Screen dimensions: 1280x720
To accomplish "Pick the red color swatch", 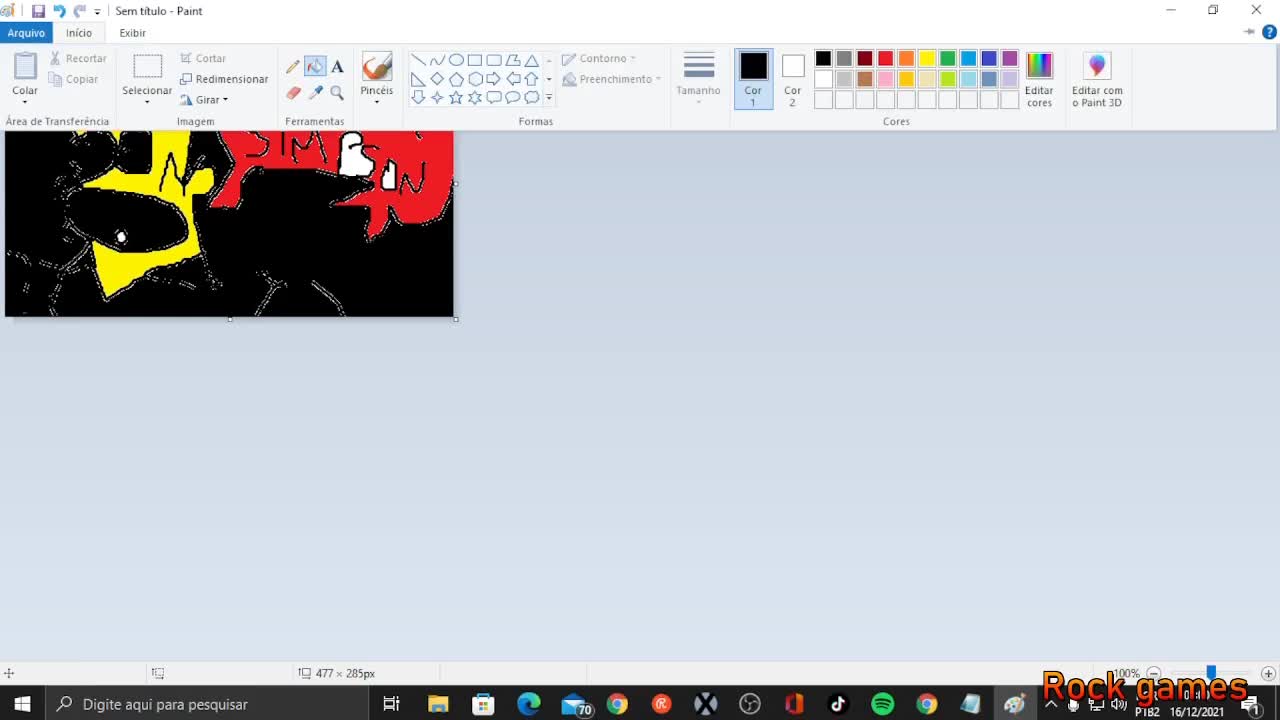I will (x=885, y=58).
